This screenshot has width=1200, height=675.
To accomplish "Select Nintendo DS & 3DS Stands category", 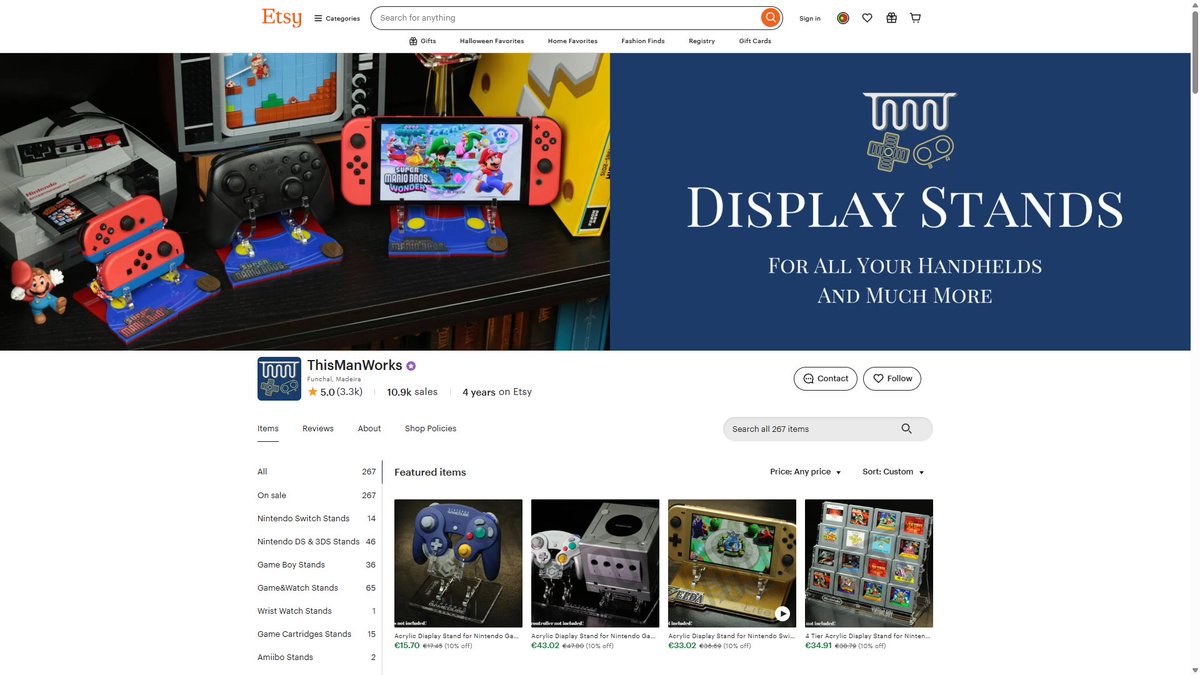I will (x=317, y=542).
